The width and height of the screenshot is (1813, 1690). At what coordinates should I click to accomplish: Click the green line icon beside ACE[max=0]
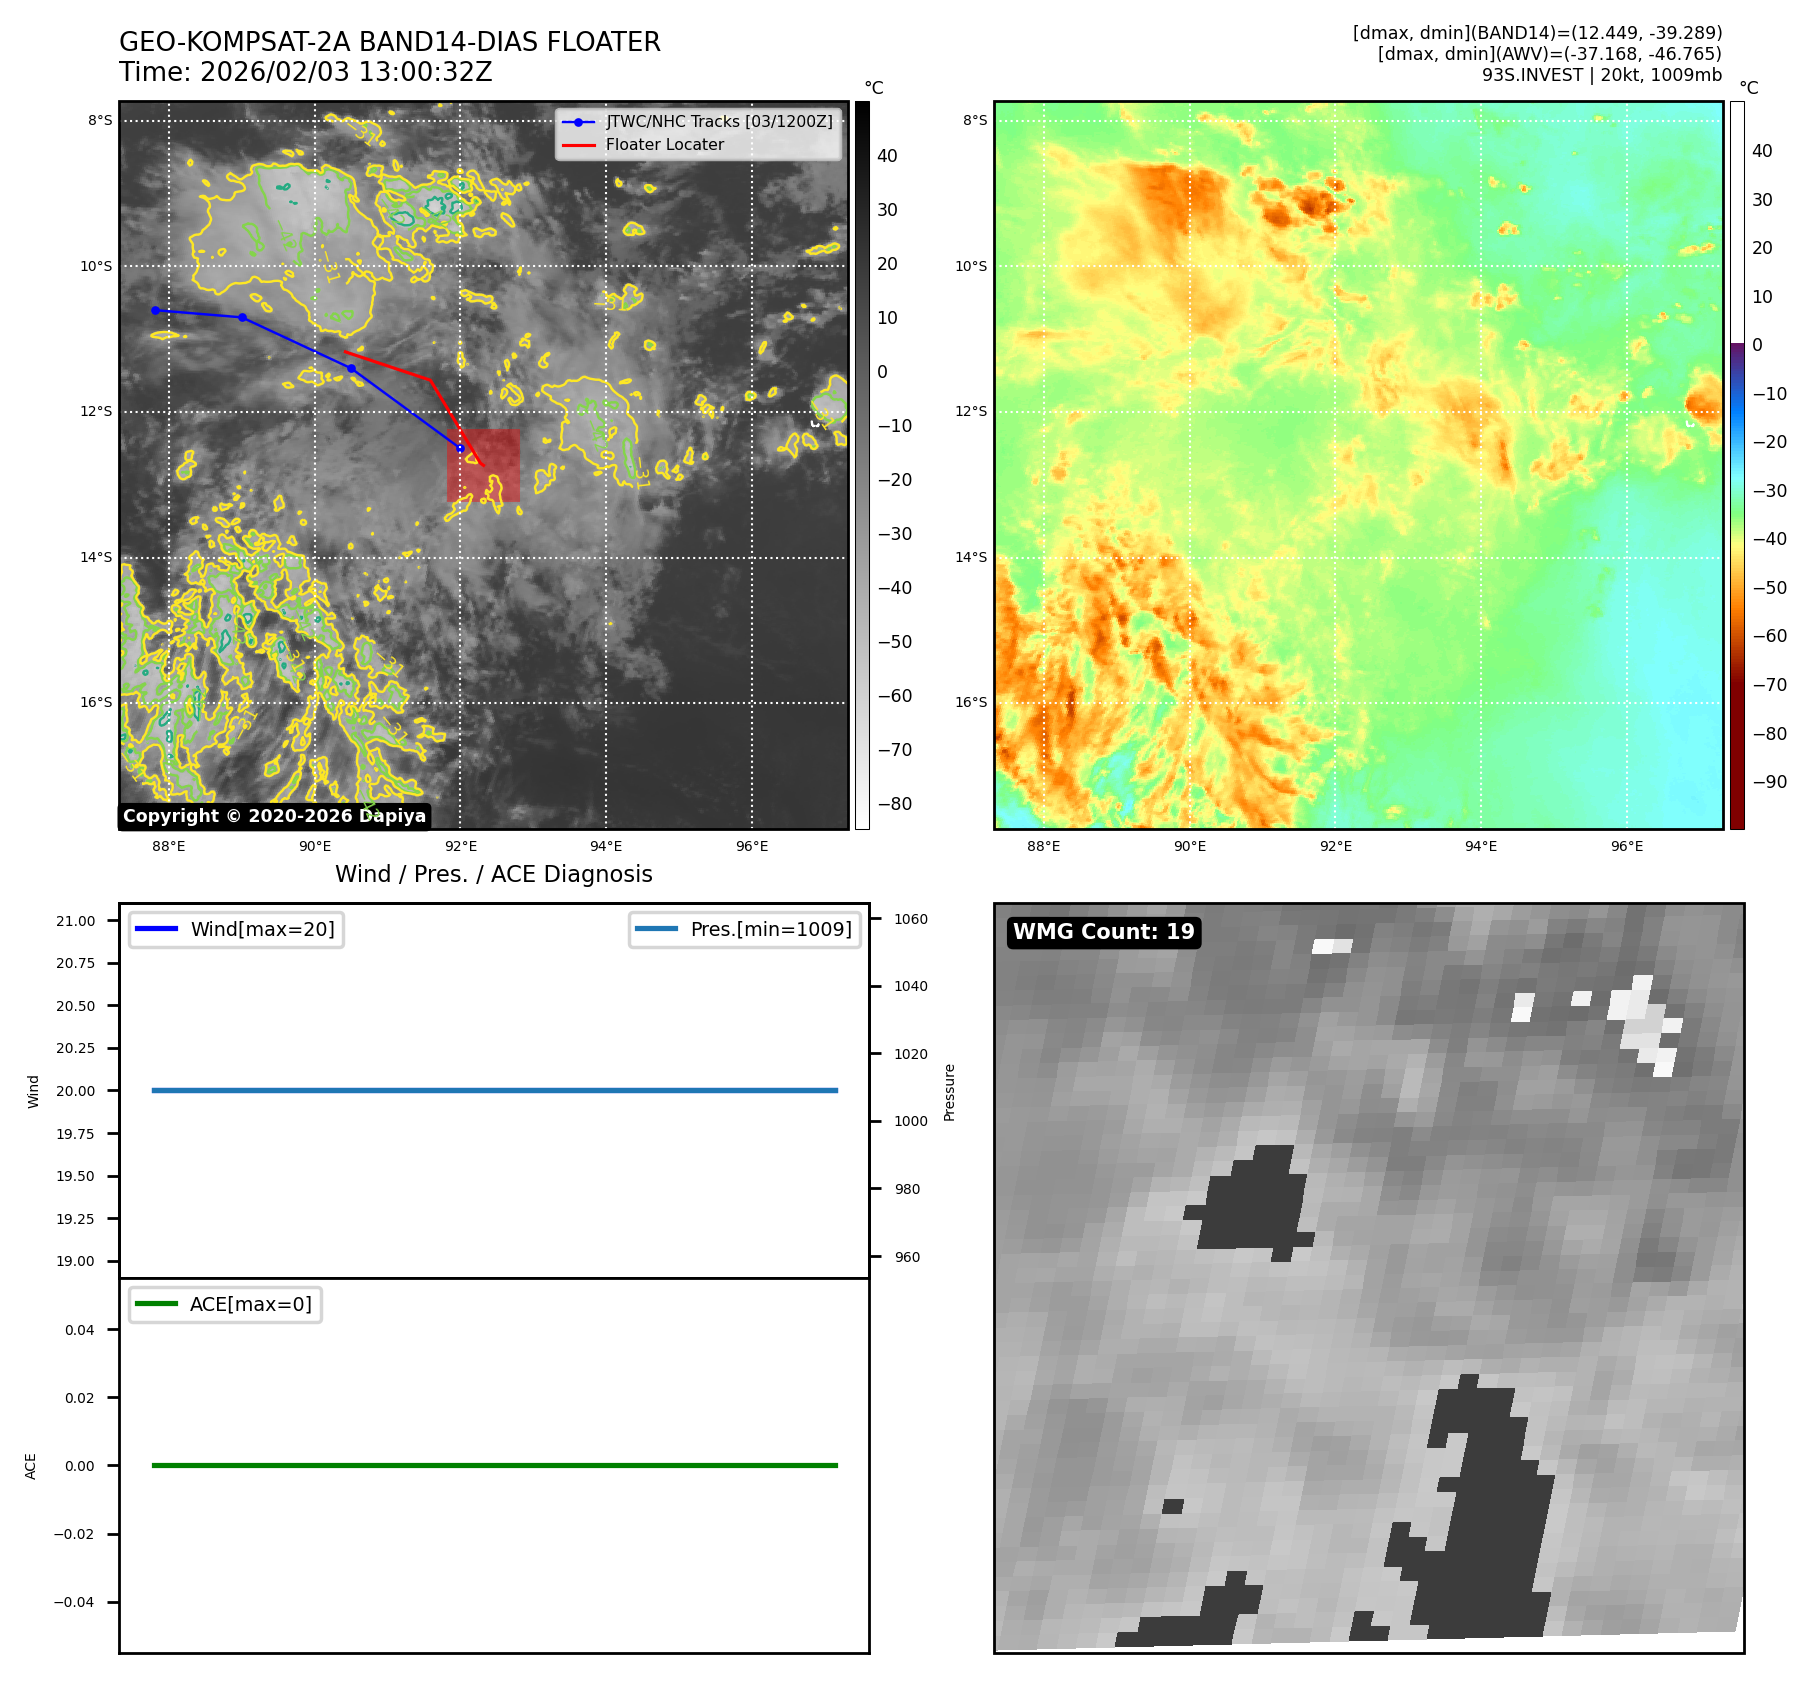156,1304
